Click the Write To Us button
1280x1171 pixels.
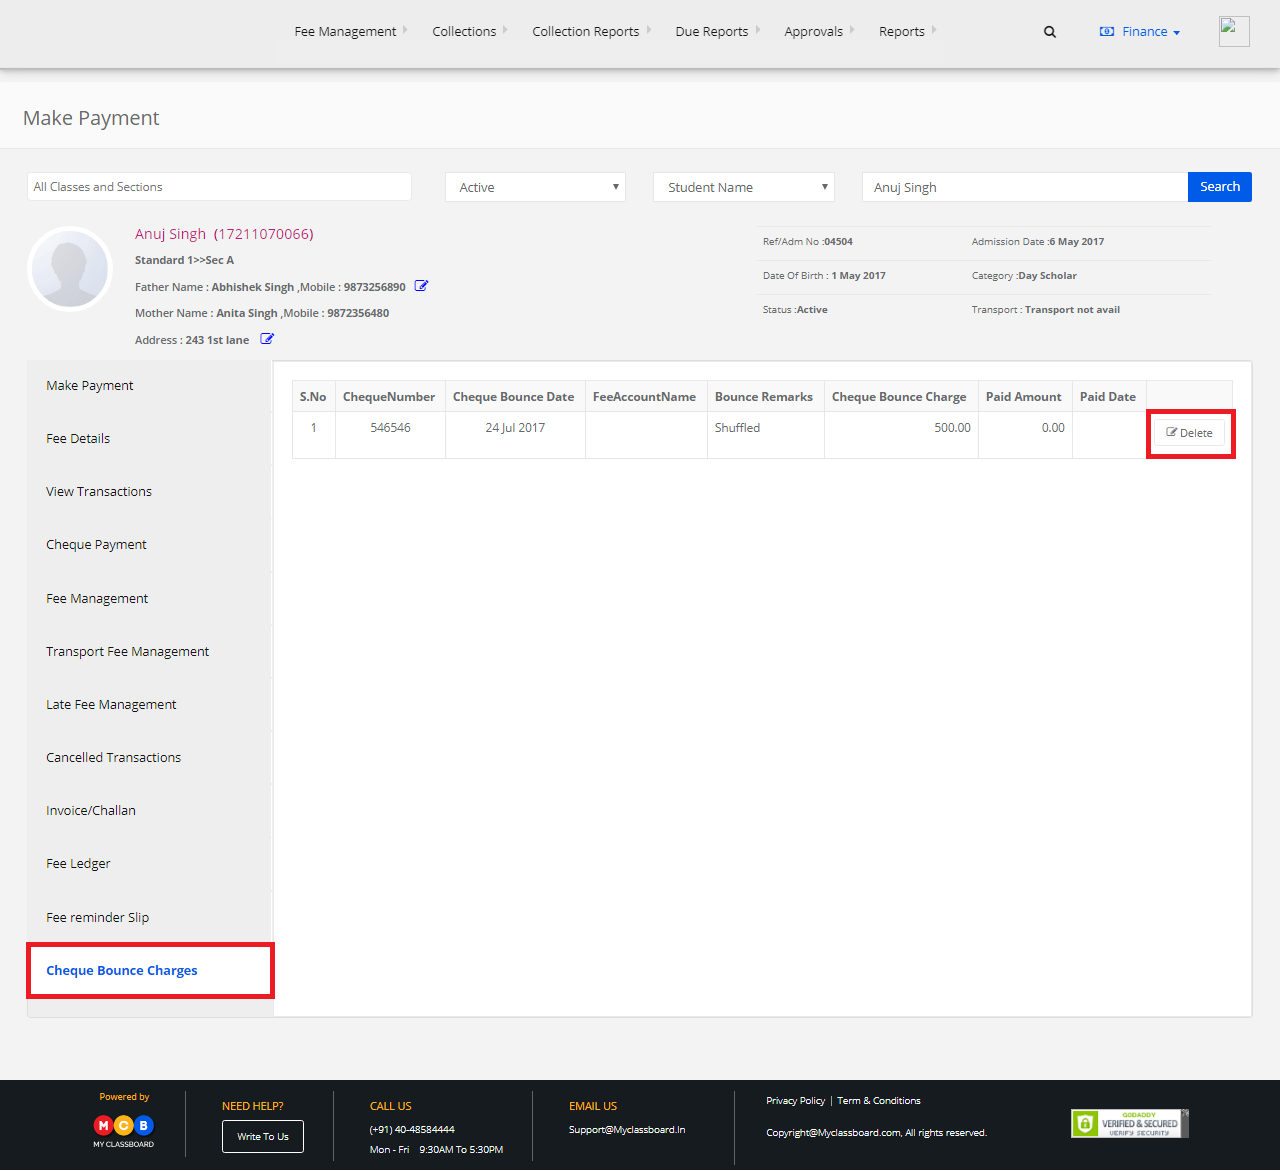pyautogui.click(x=263, y=1137)
